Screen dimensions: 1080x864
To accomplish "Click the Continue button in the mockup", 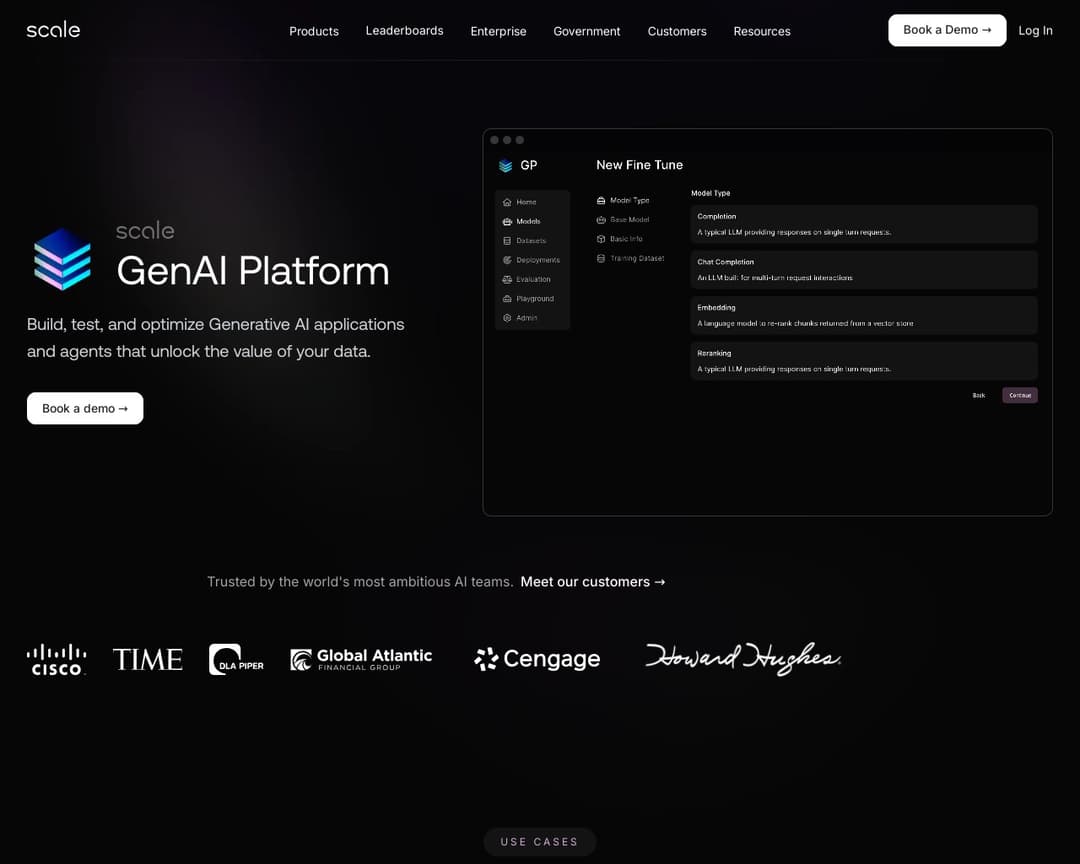I will tap(1019, 395).
